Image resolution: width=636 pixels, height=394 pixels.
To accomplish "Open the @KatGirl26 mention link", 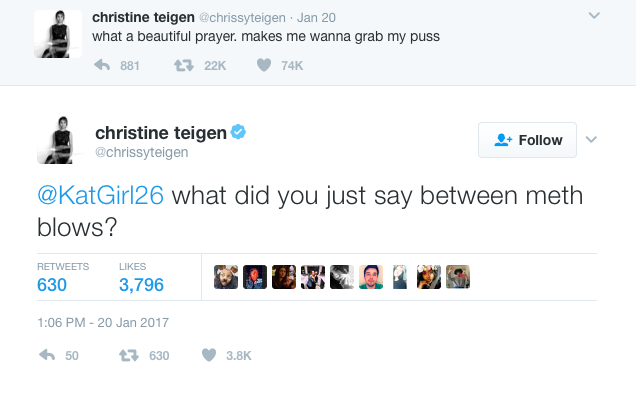I will (101, 195).
